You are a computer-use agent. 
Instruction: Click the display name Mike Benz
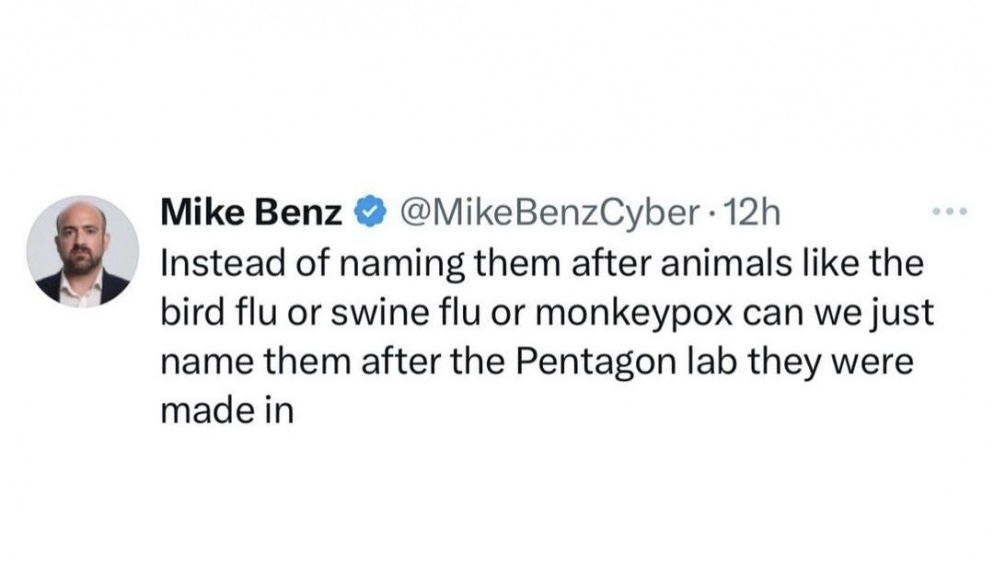pyautogui.click(x=252, y=213)
